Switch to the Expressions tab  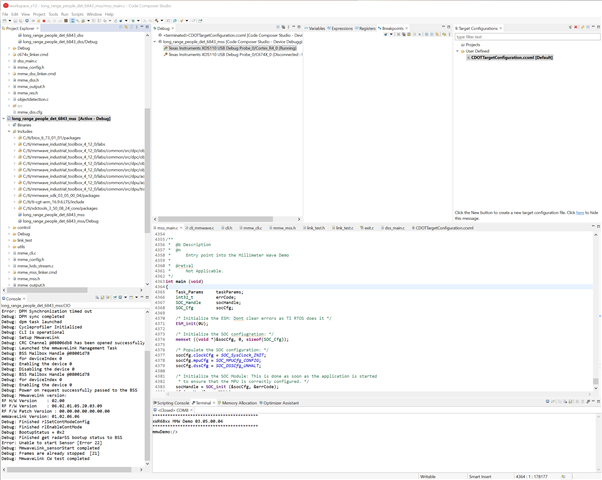[x=340, y=28]
